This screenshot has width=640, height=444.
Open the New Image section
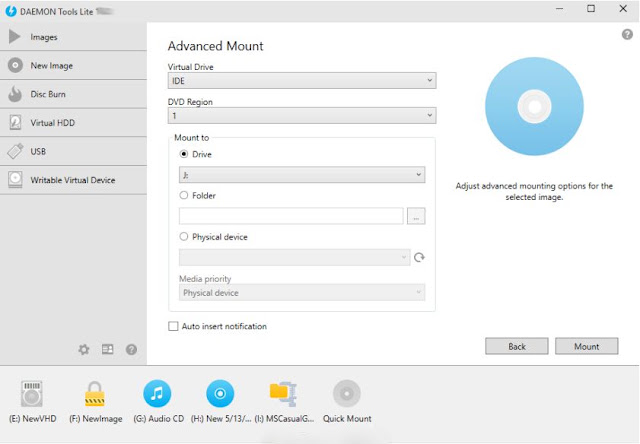coord(73,65)
